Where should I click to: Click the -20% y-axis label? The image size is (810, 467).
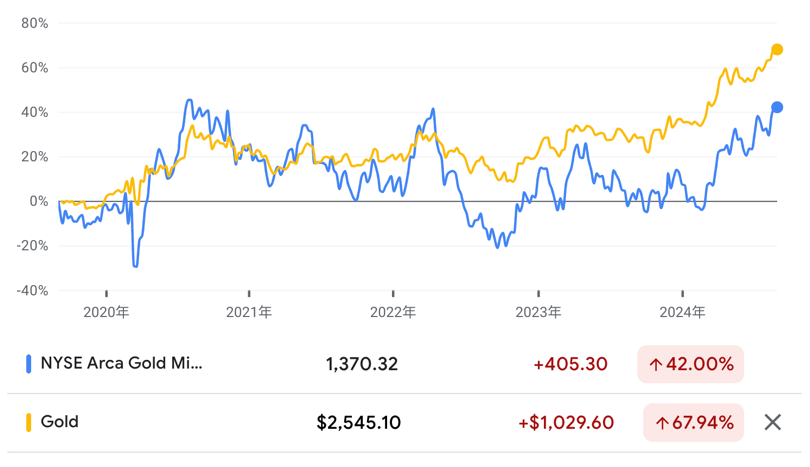point(32,245)
